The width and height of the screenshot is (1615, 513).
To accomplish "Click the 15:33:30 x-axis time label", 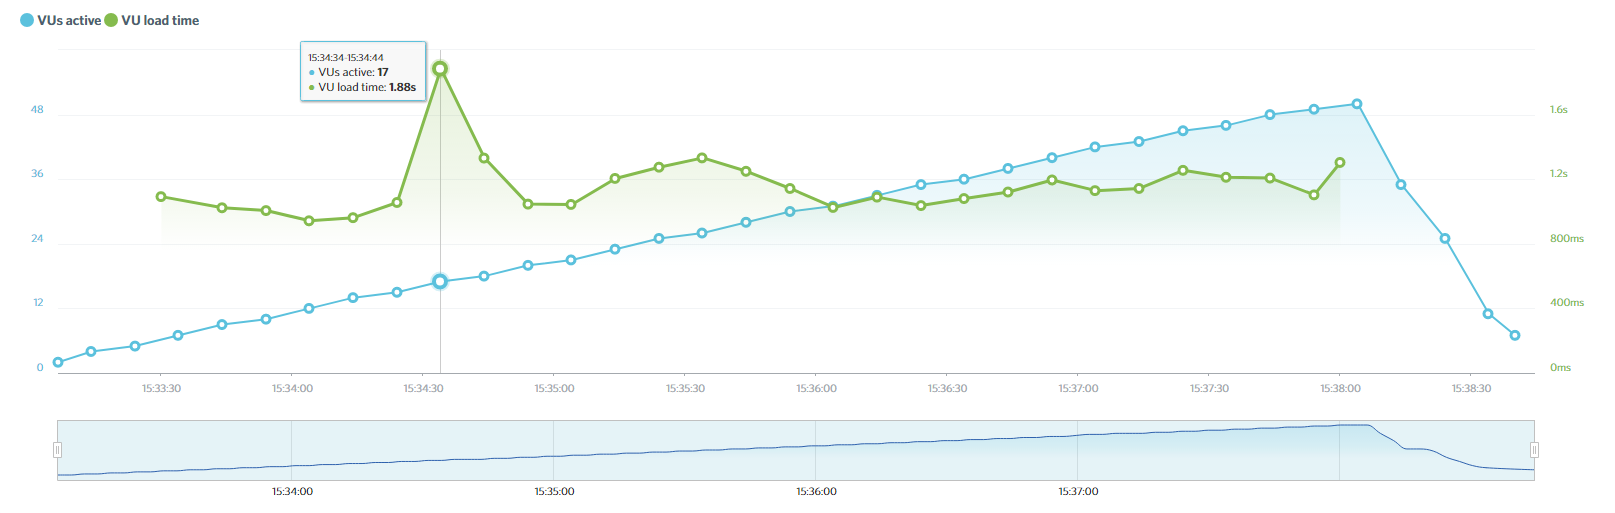I will (x=161, y=388).
